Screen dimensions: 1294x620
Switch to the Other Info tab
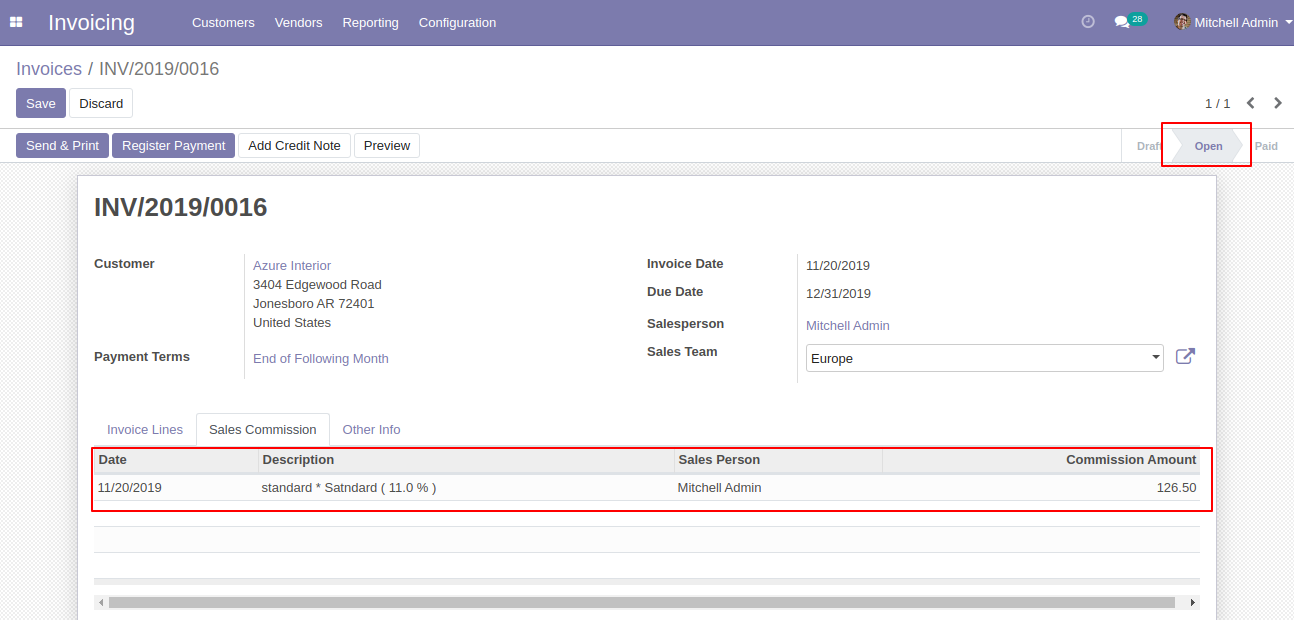click(x=371, y=430)
